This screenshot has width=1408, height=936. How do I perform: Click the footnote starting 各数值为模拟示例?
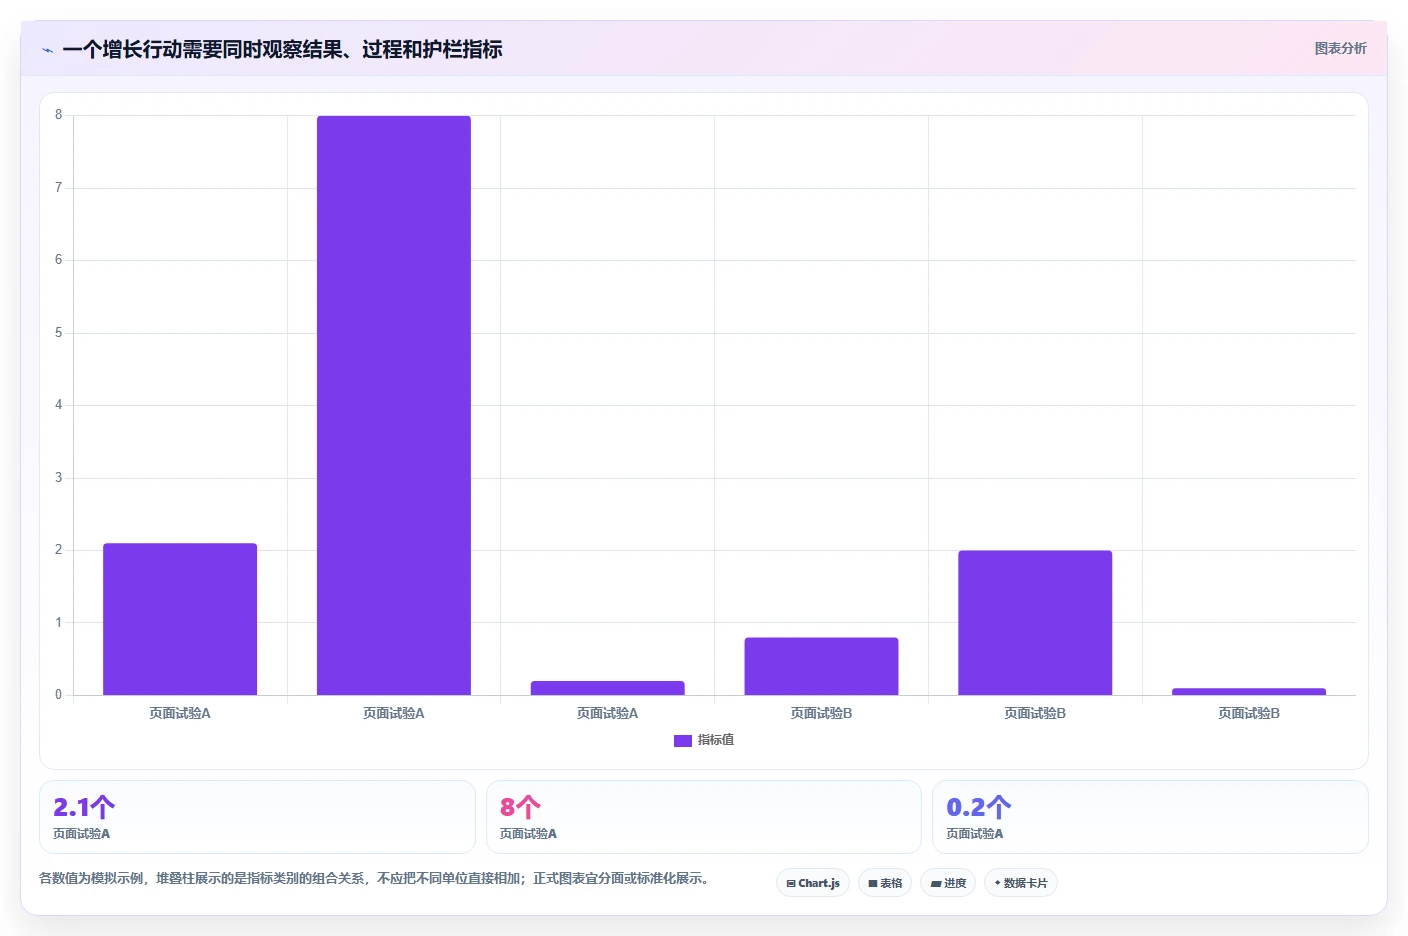point(374,878)
